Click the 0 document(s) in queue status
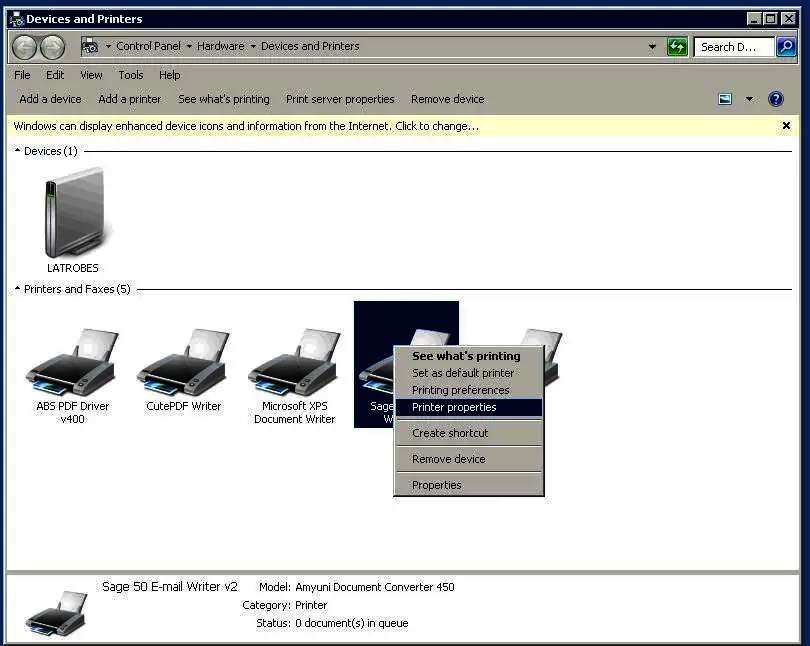 pos(351,623)
